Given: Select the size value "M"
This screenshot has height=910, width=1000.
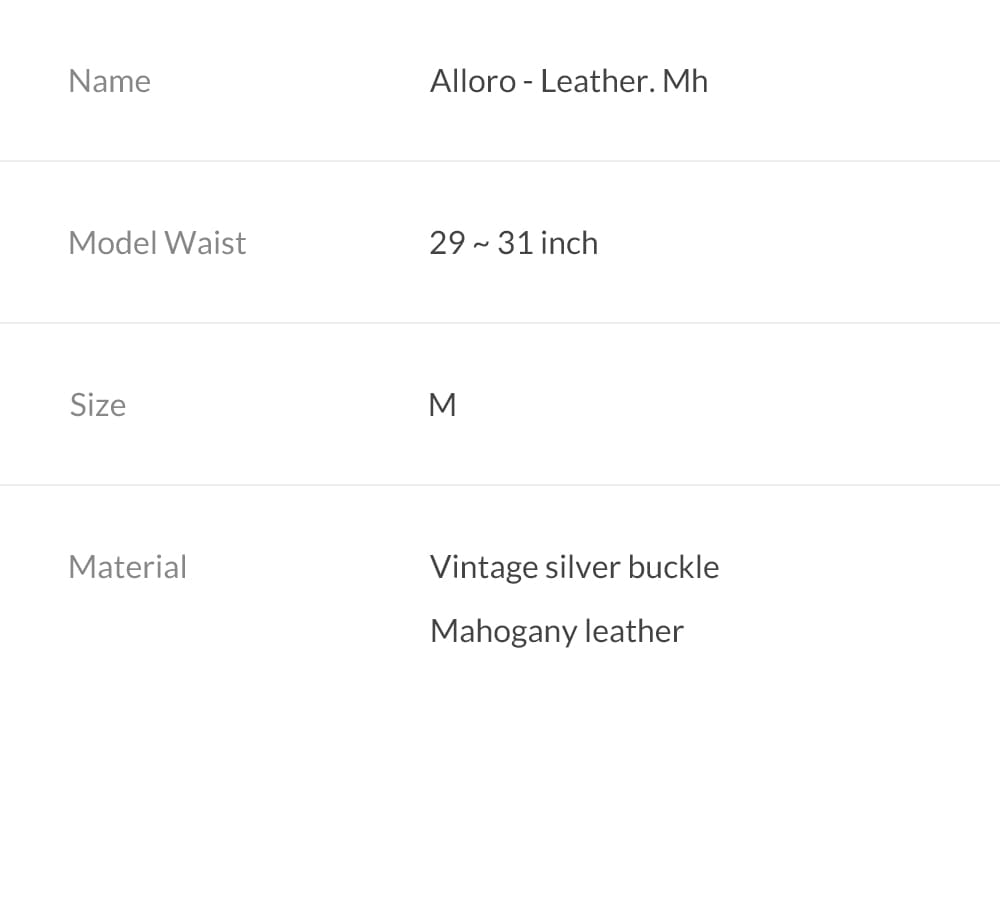Looking at the screenshot, I should click(442, 405).
